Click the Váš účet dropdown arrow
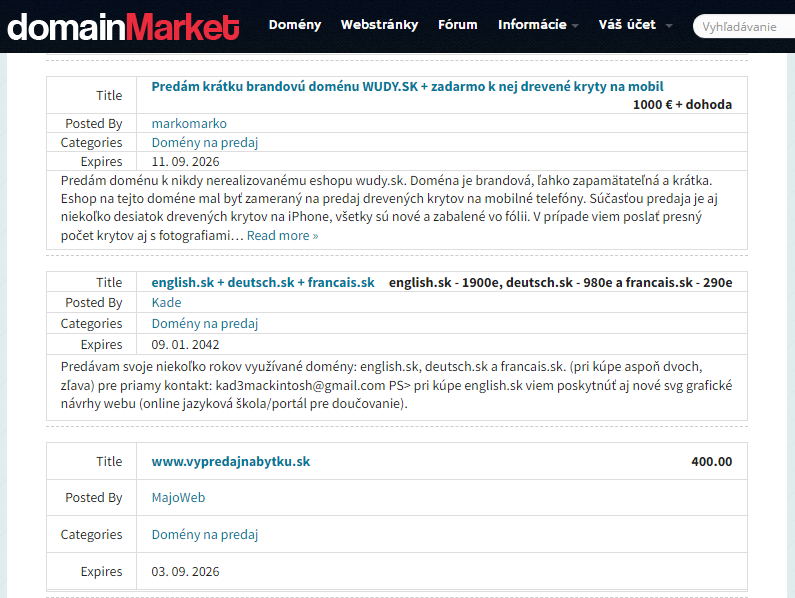795x598 pixels. tap(669, 26)
